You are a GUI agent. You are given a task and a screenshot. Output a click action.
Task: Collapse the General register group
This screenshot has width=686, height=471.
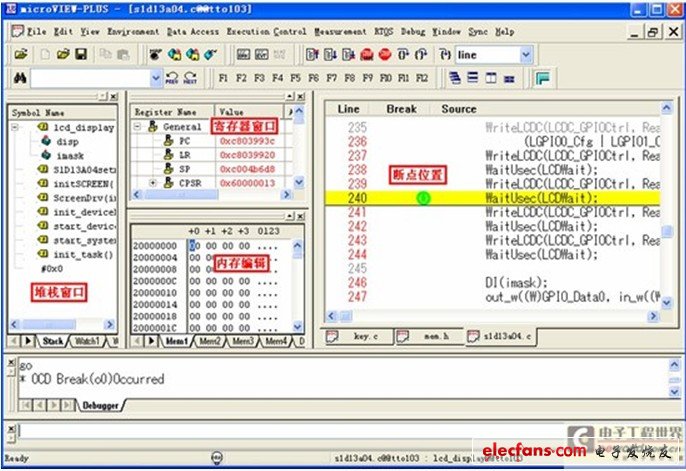tap(138, 127)
